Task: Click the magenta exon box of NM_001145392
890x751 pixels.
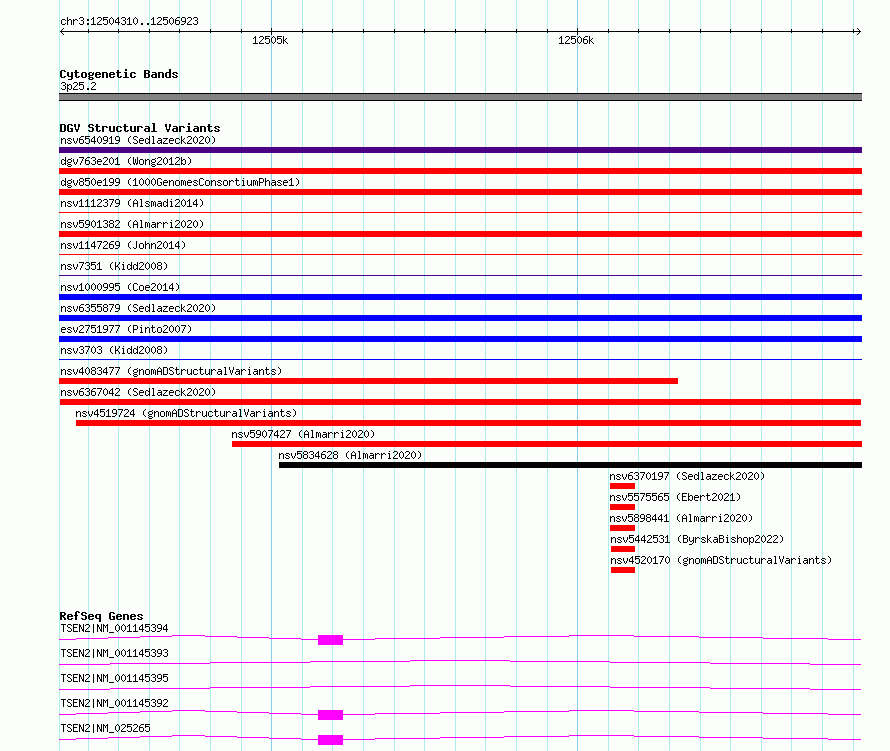Action: coord(330,715)
